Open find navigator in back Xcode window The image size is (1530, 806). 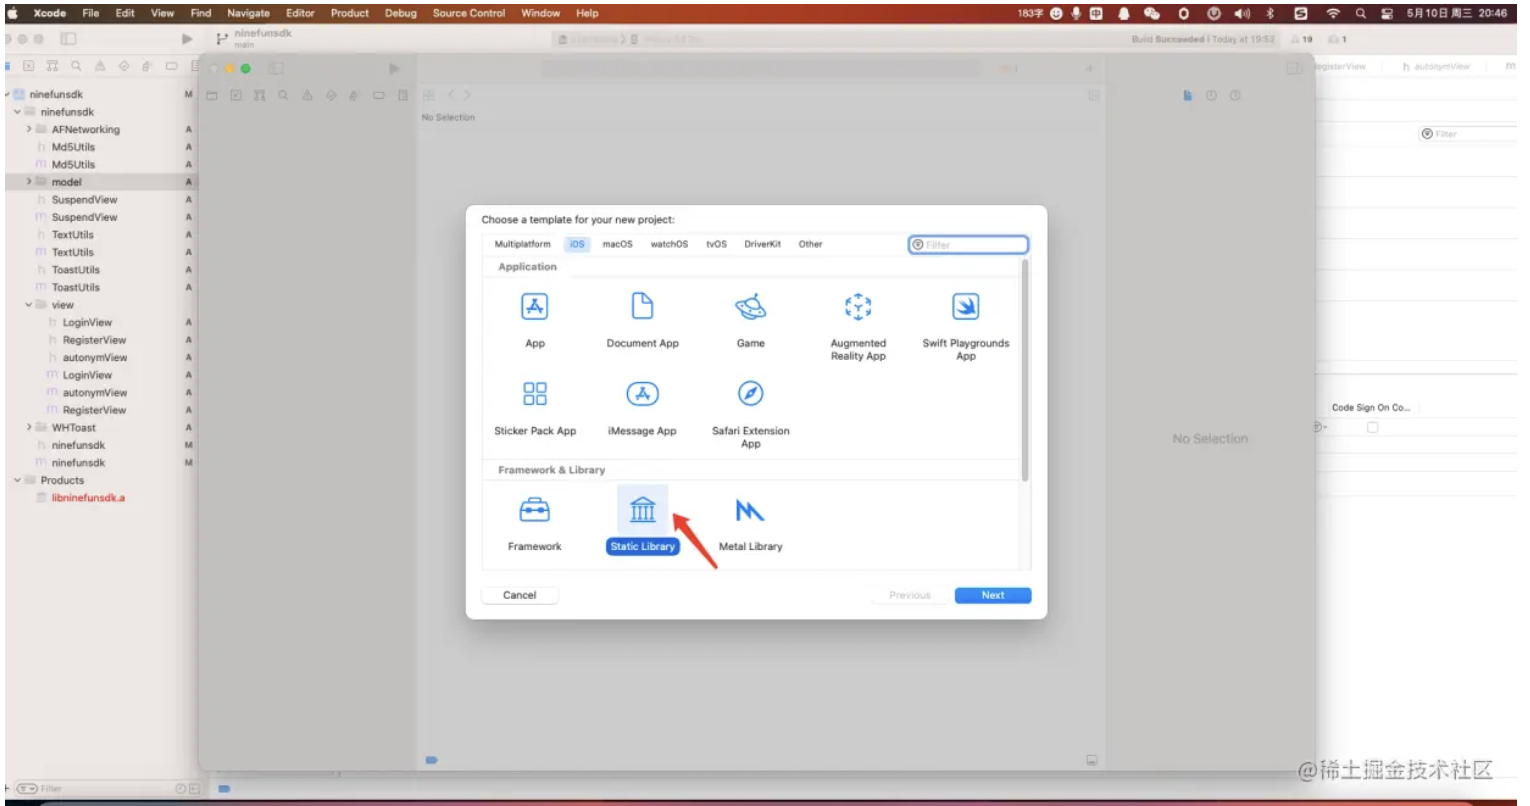(x=76, y=66)
